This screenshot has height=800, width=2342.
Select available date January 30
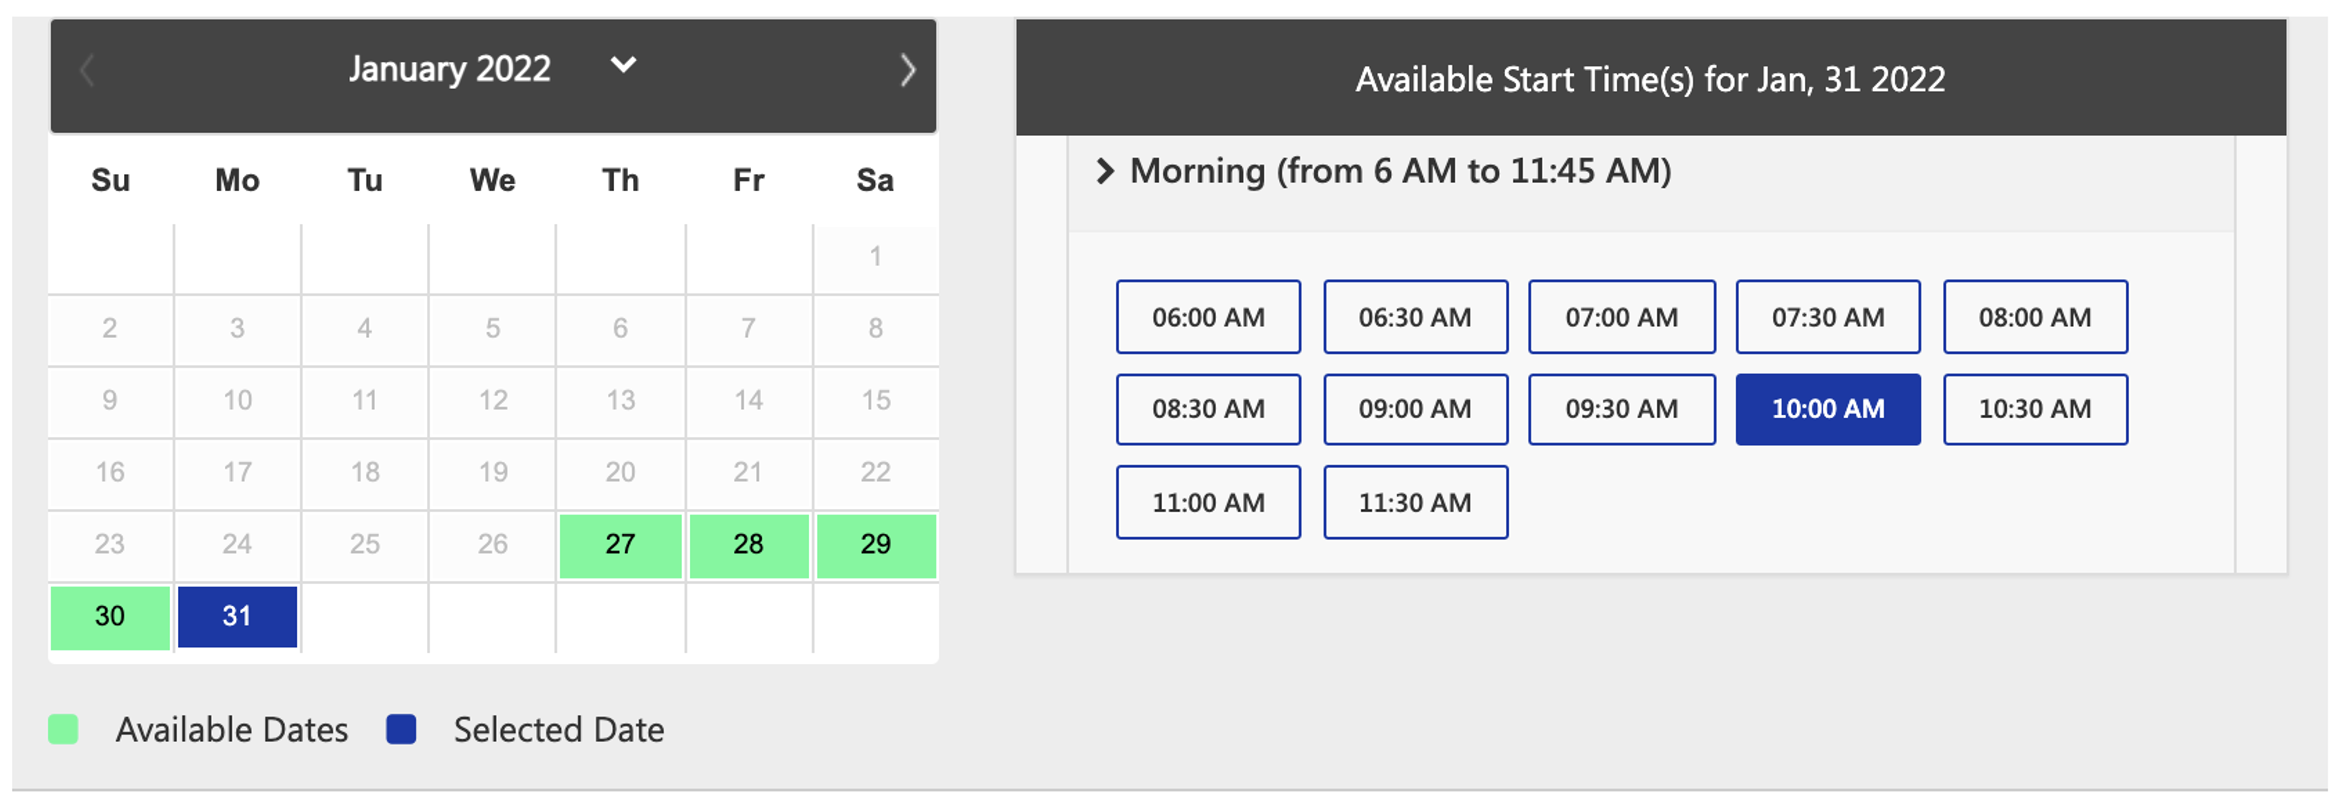[110, 617]
